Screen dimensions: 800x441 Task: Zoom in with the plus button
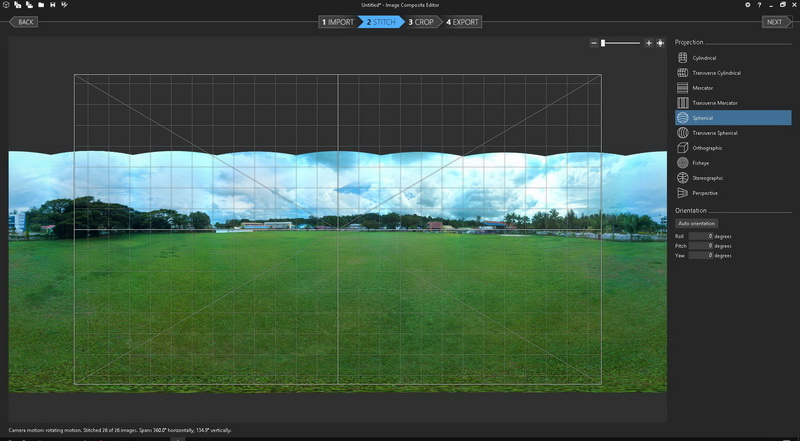tap(649, 43)
